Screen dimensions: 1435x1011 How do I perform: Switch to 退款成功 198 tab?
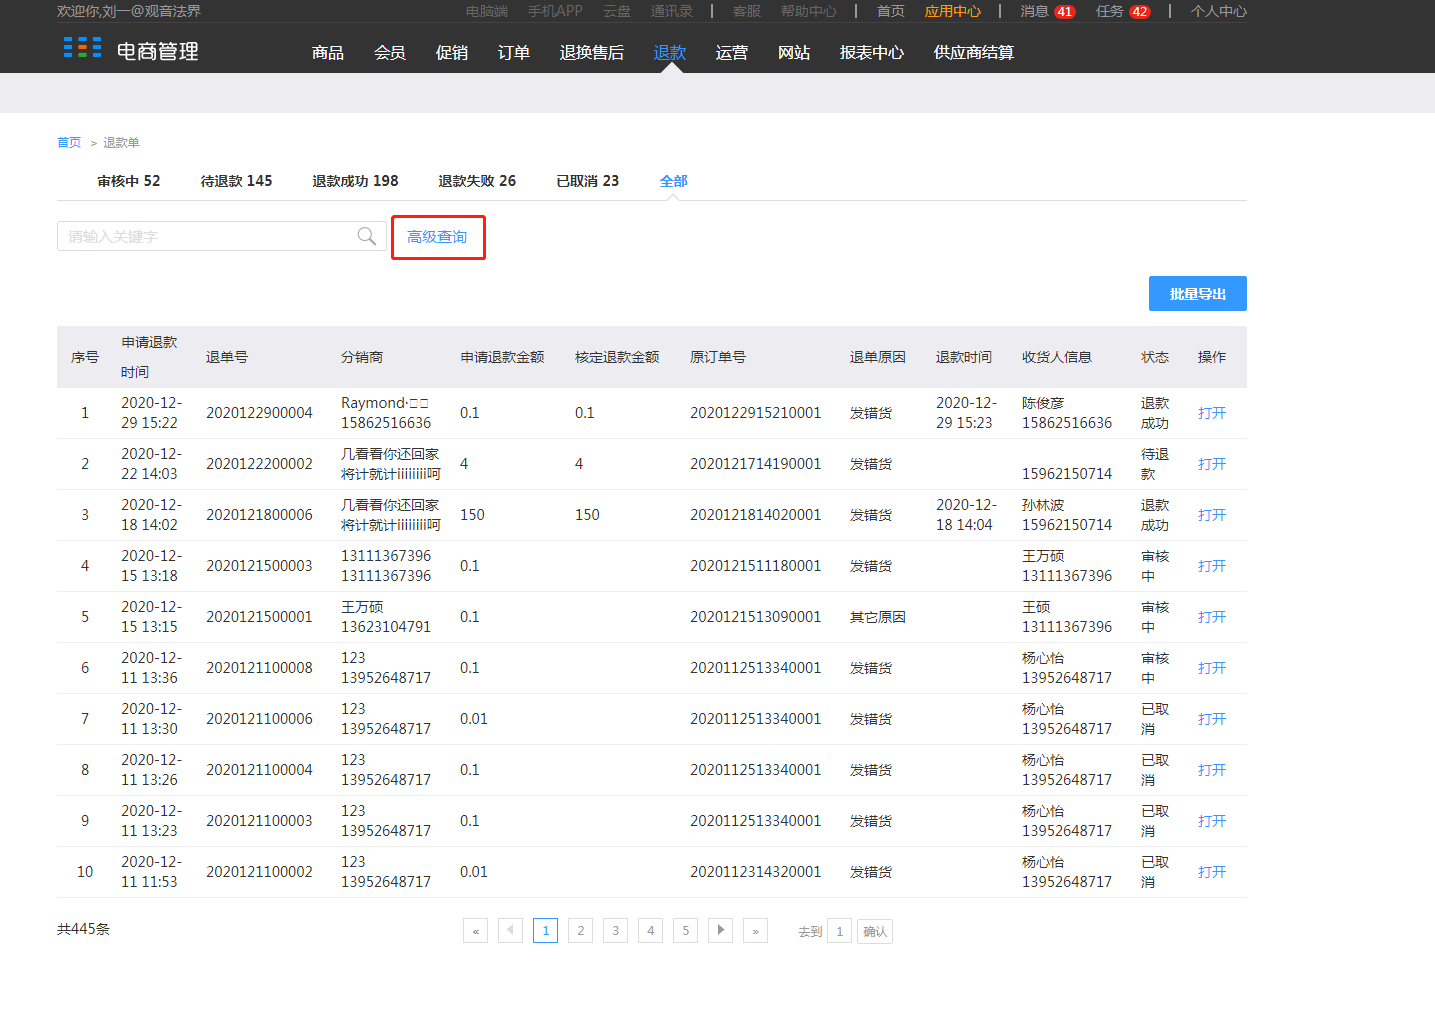click(x=355, y=181)
